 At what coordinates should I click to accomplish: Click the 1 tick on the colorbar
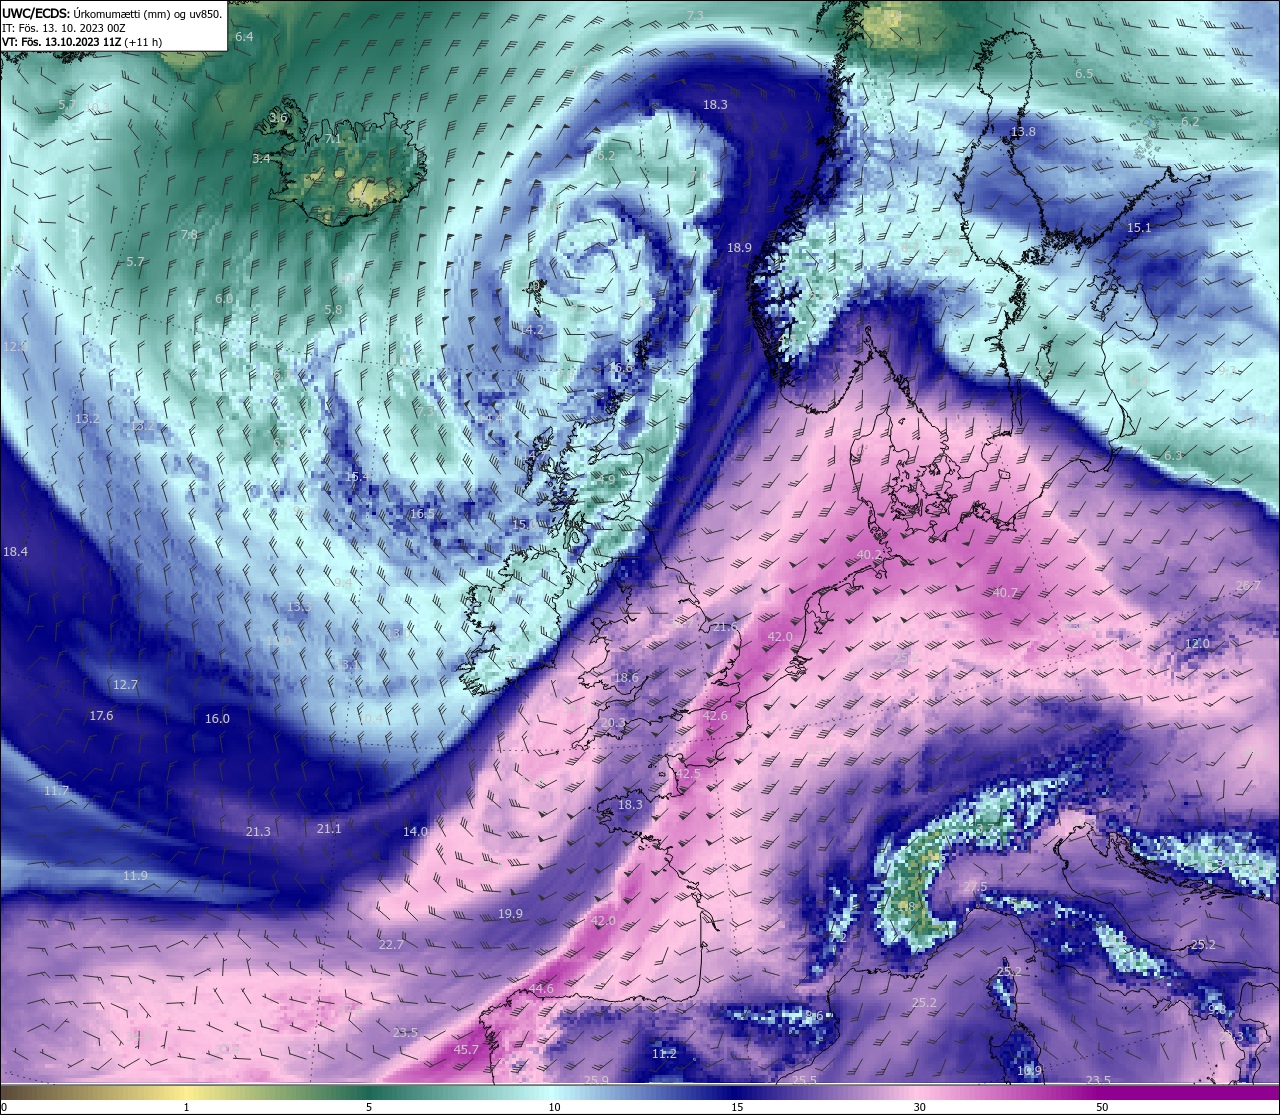(x=186, y=1107)
